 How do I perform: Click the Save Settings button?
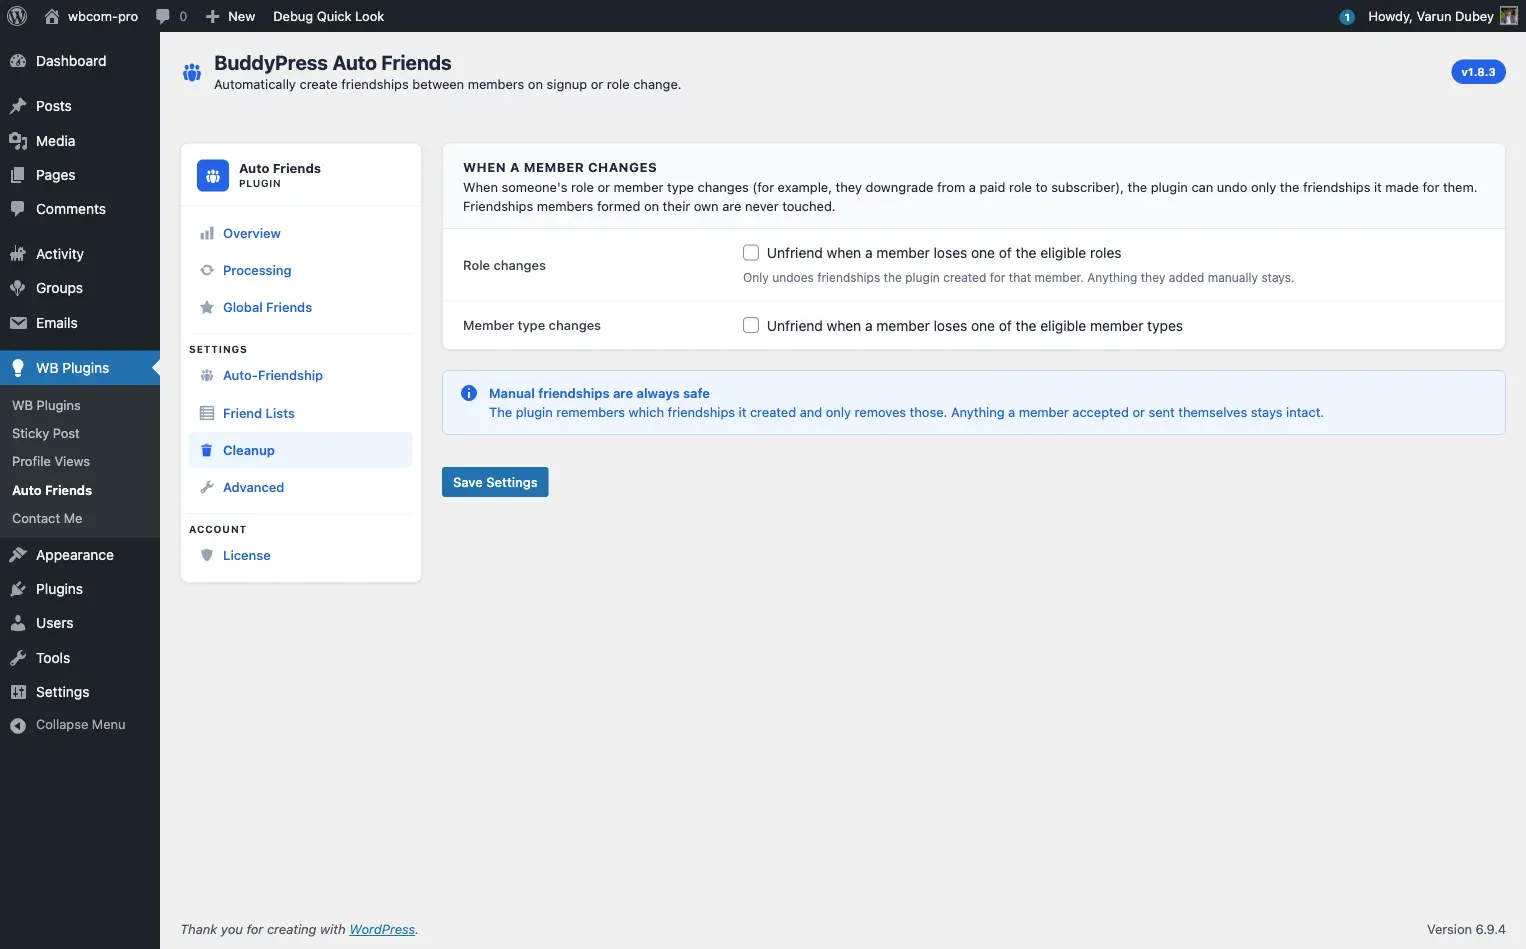coord(495,482)
